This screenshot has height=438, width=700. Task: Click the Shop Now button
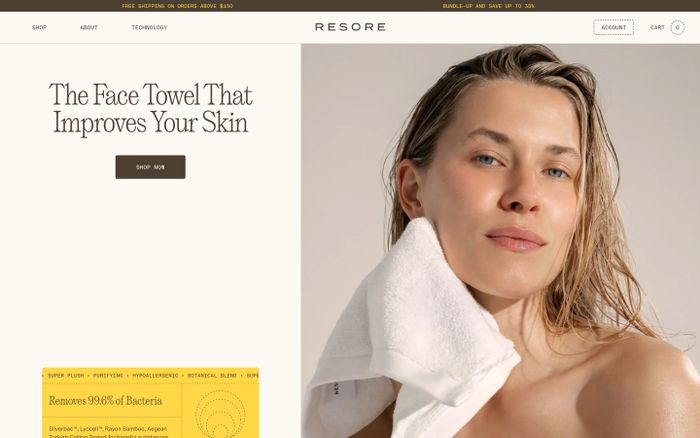150,167
